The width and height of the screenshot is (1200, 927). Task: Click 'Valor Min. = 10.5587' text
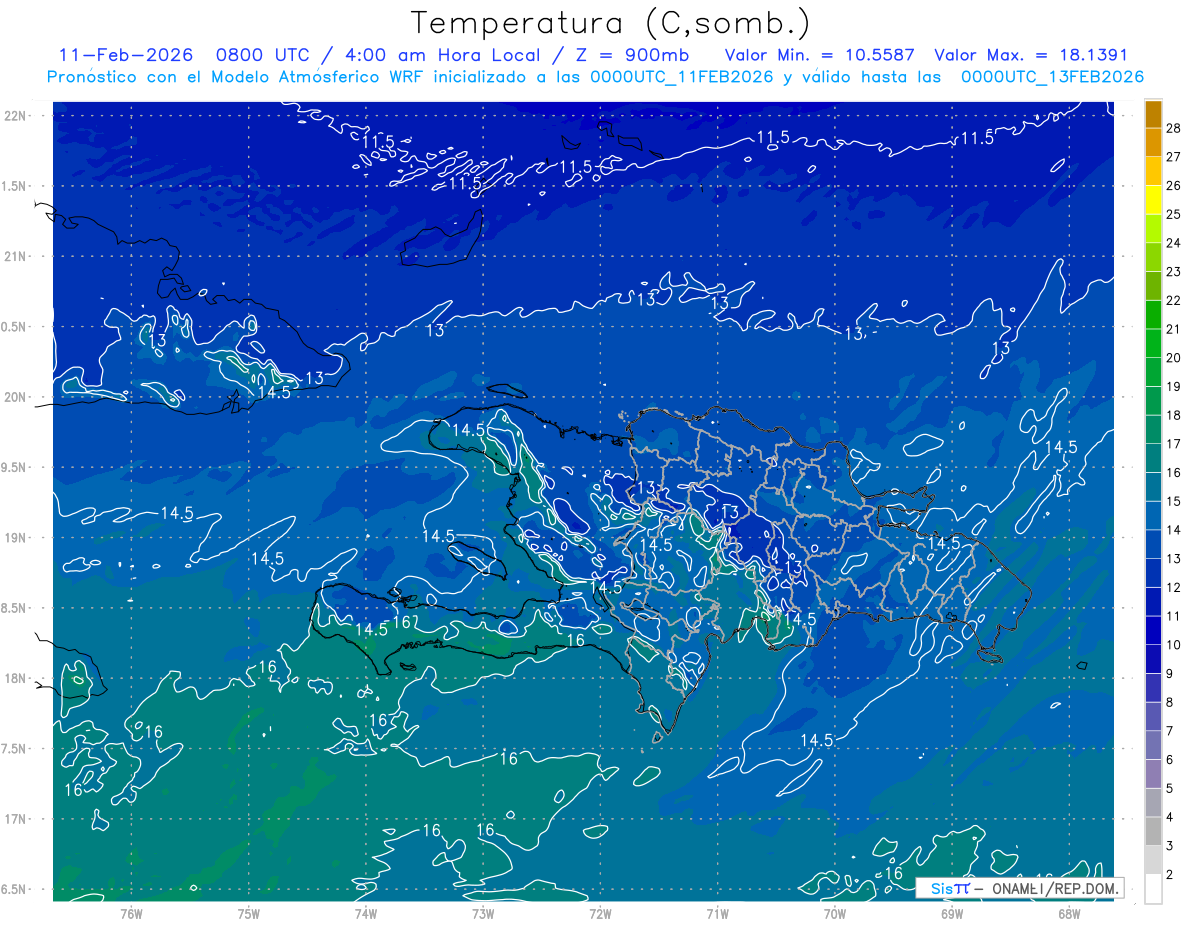pos(819,56)
